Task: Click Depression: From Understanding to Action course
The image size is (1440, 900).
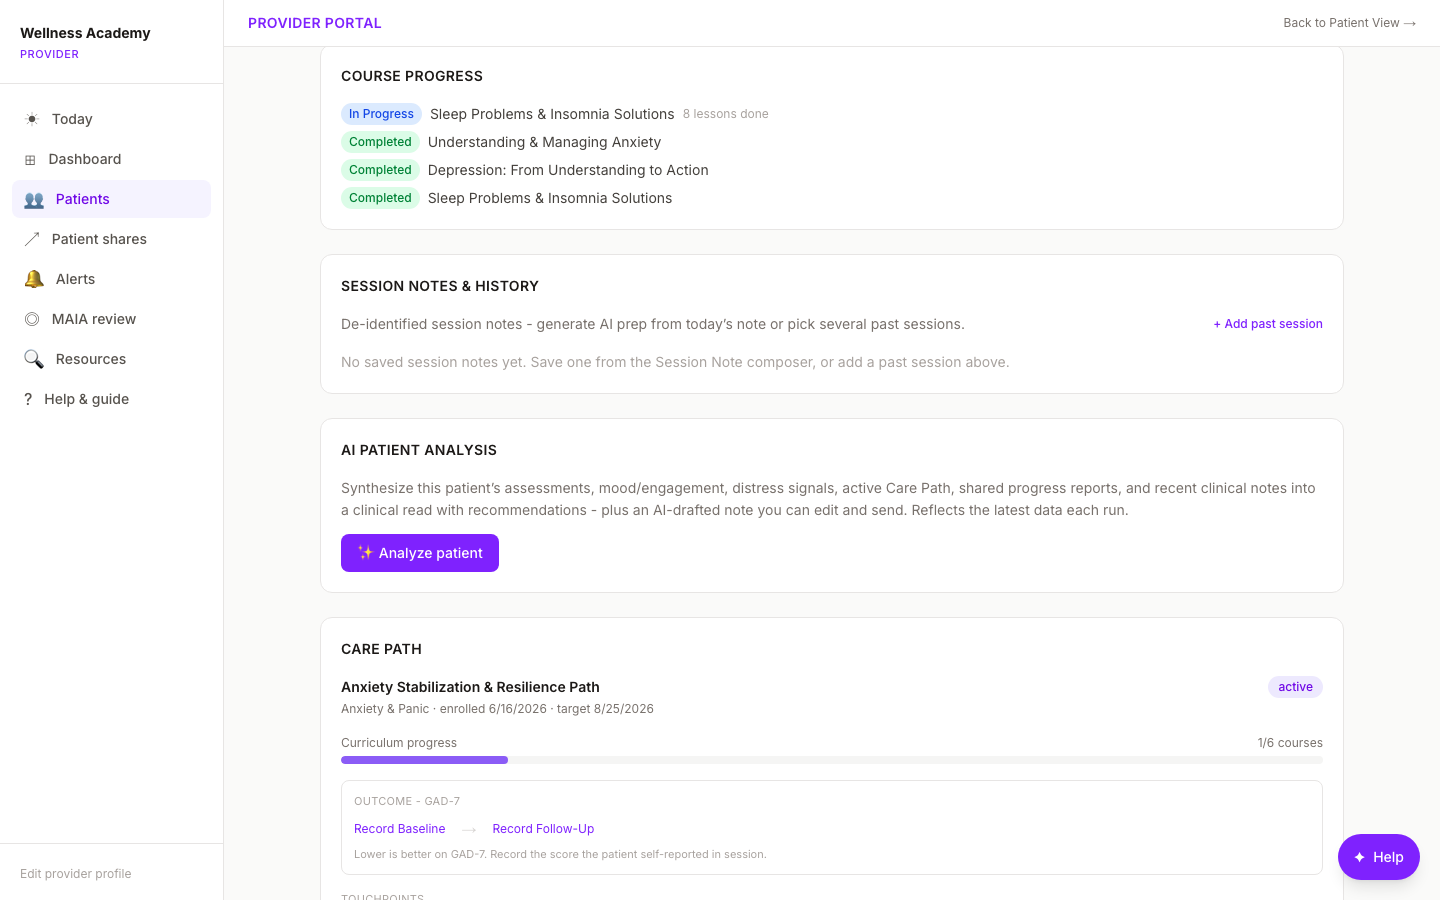Action: (568, 170)
